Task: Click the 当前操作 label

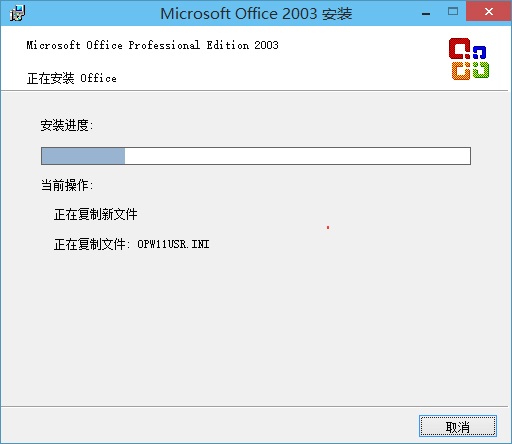Action: click(x=67, y=185)
